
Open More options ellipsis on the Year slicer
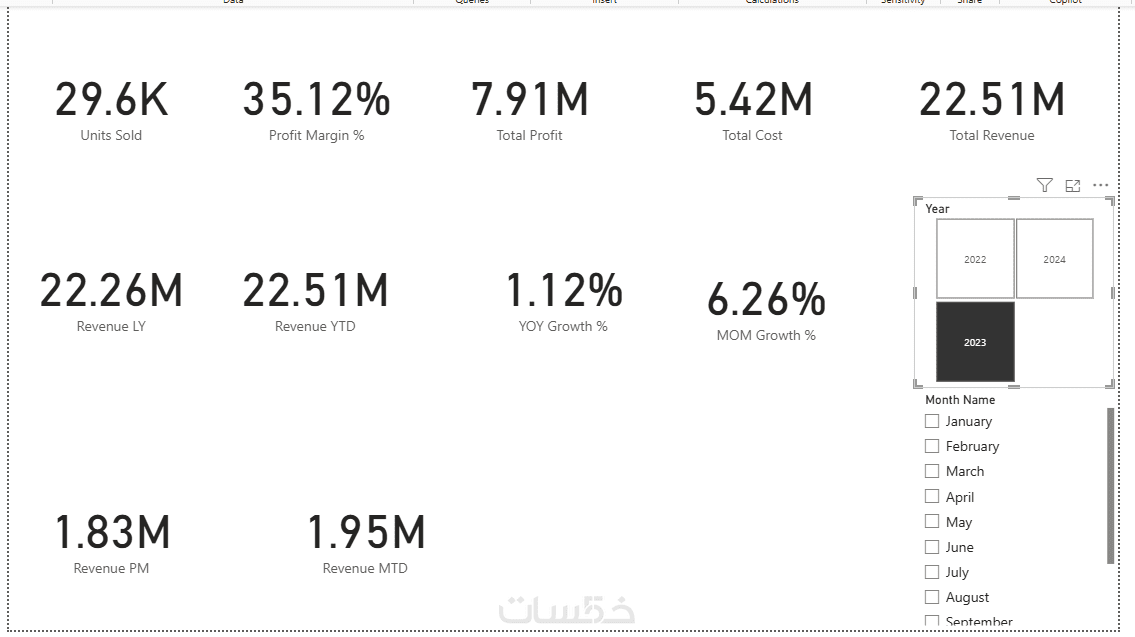click(1100, 185)
